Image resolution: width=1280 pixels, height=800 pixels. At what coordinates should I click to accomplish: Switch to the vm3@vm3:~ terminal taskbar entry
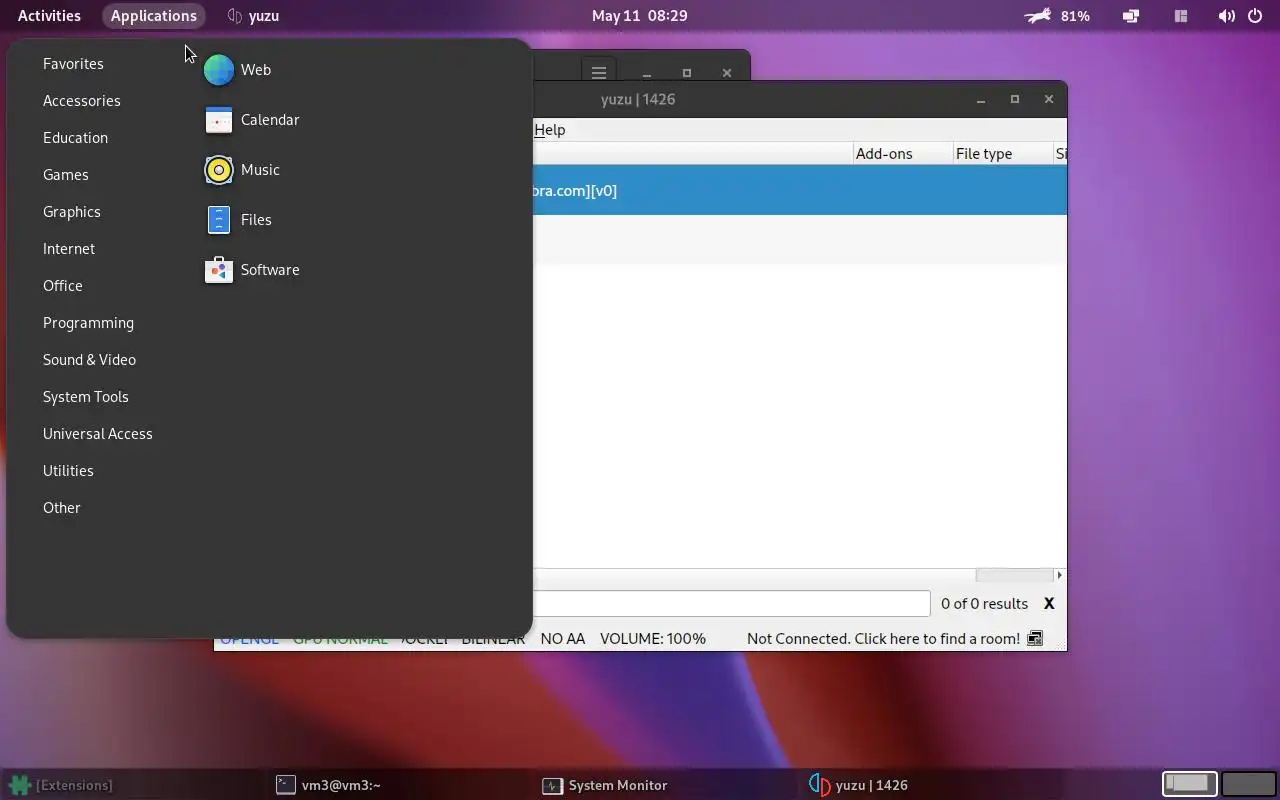click(328, 785)
